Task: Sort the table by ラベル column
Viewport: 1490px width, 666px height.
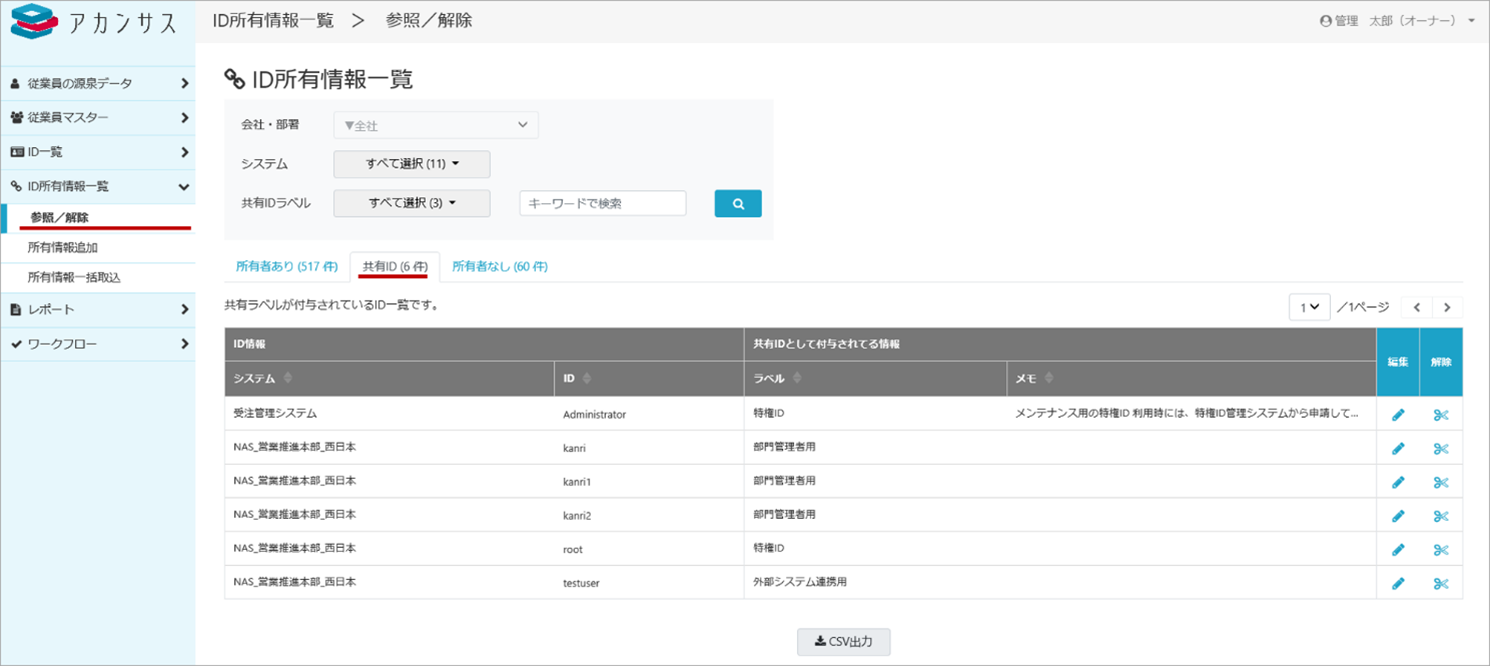Action: [x=795, y=379]
